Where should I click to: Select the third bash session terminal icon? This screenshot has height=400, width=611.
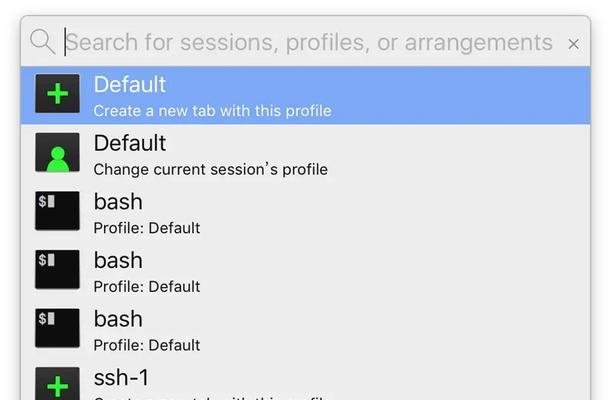[x=57, y=328]
